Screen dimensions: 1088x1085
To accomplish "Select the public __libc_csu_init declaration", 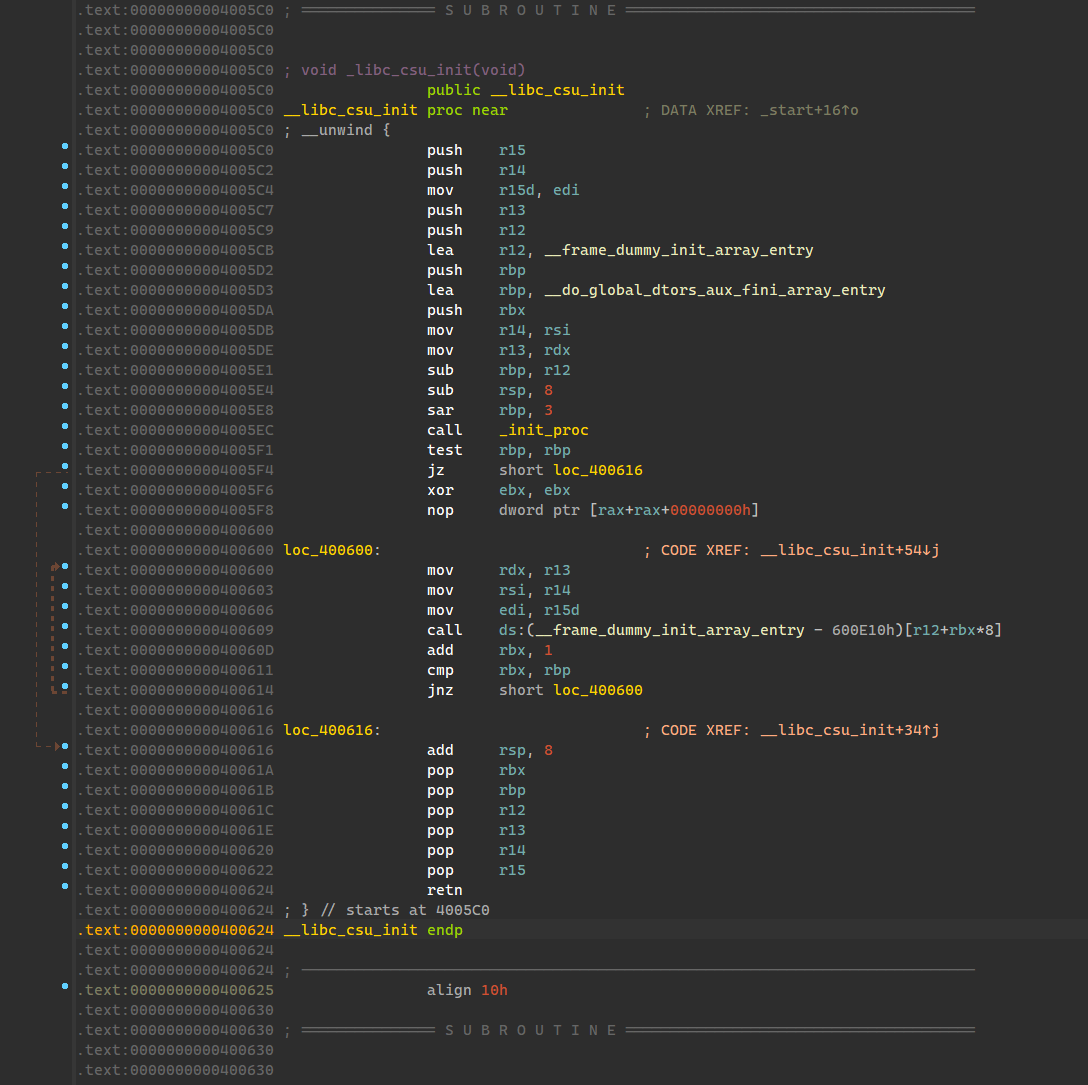I will (x=525, y=90).
